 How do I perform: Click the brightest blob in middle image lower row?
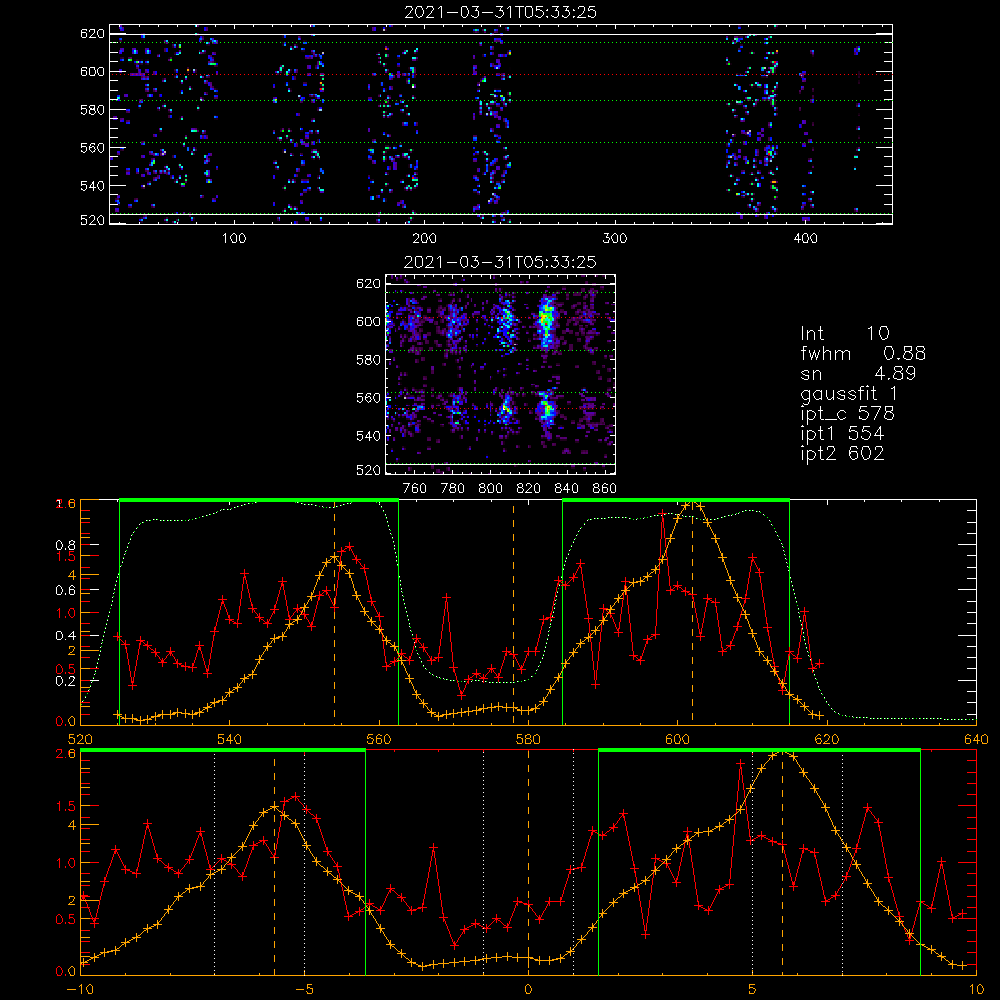coord(546,410)
